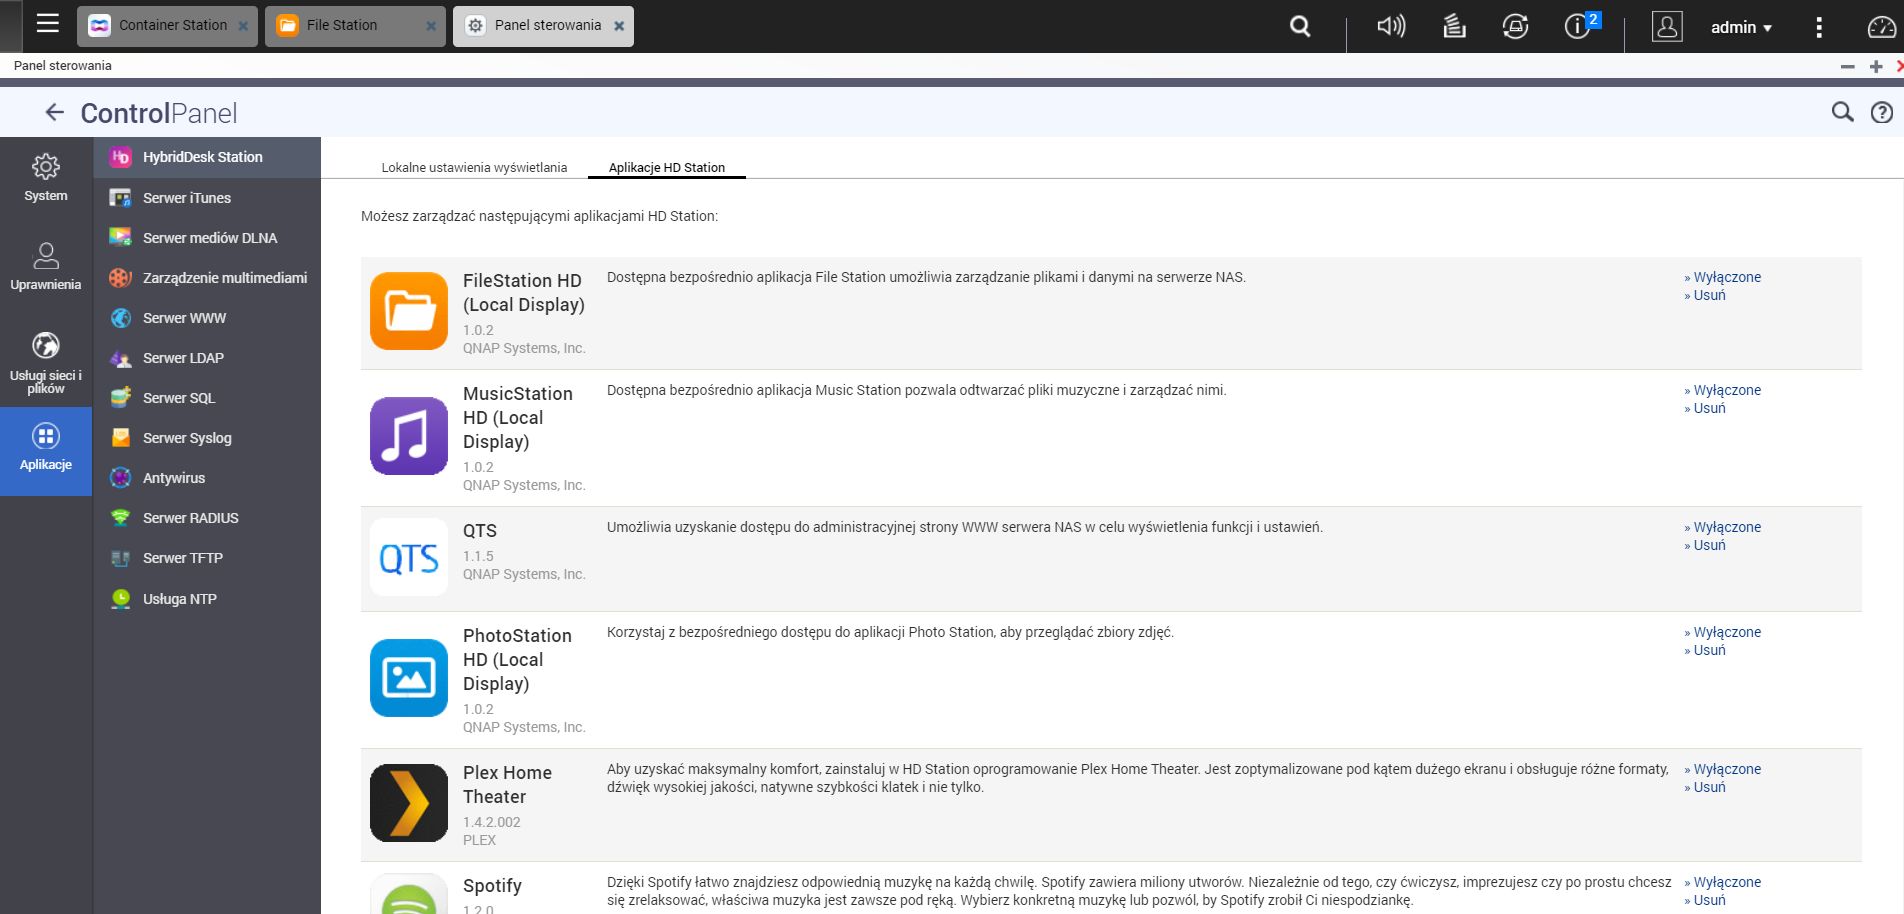Maximize the Panel sterowania window
The image size is (1904, 914).
[x=1876, y=66]
